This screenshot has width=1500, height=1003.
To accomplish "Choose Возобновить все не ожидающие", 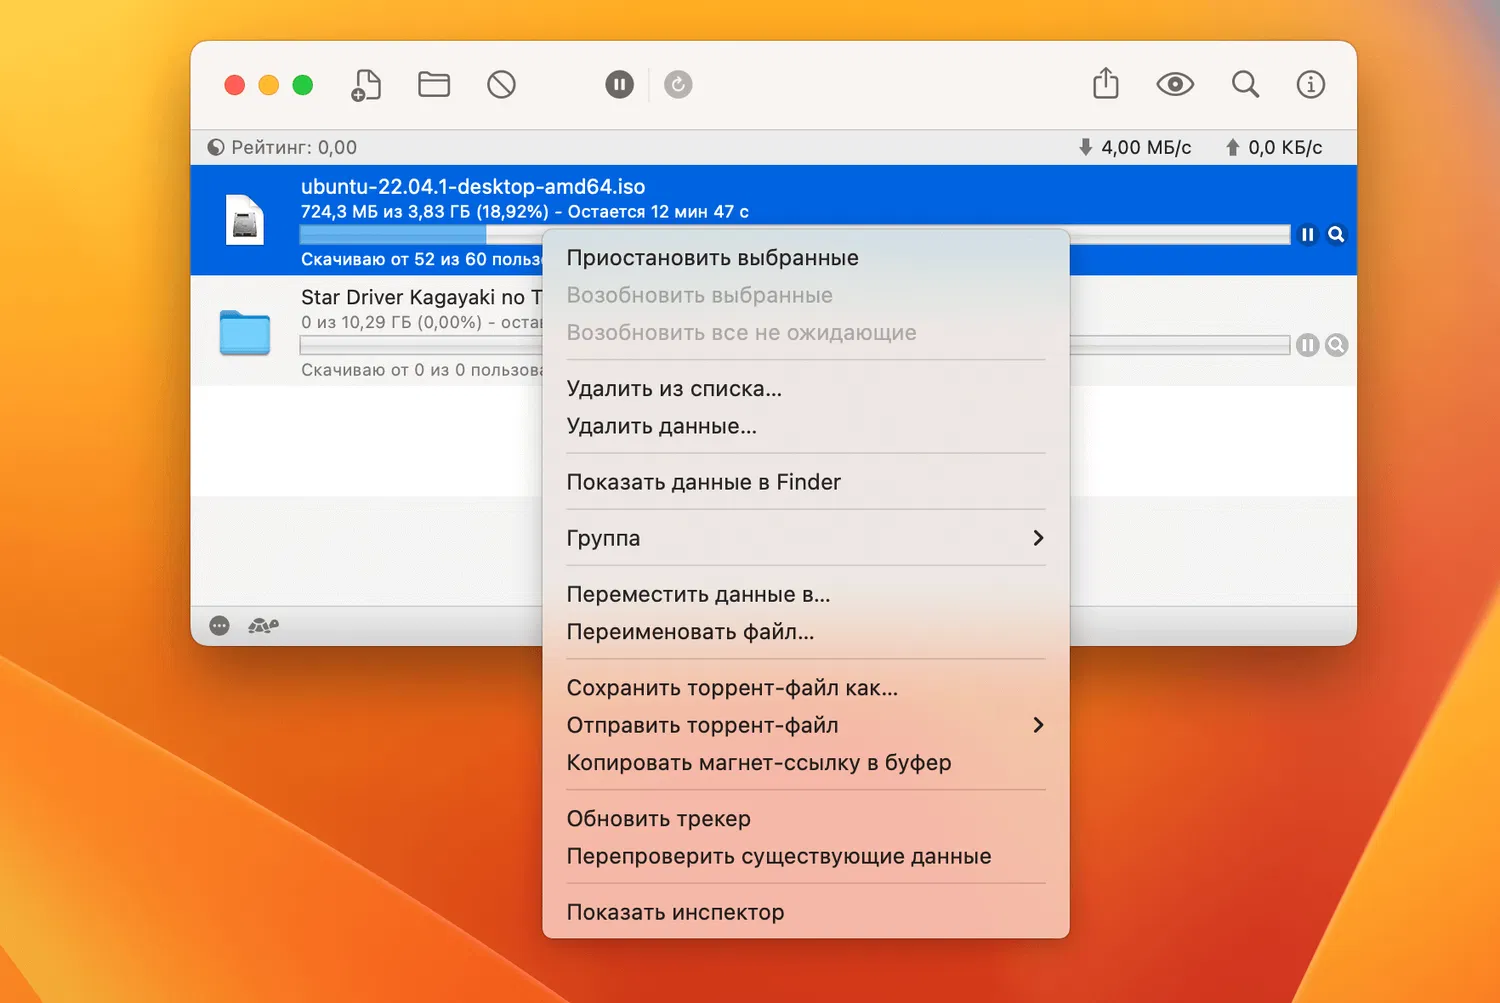I will (x=806, y=333).
